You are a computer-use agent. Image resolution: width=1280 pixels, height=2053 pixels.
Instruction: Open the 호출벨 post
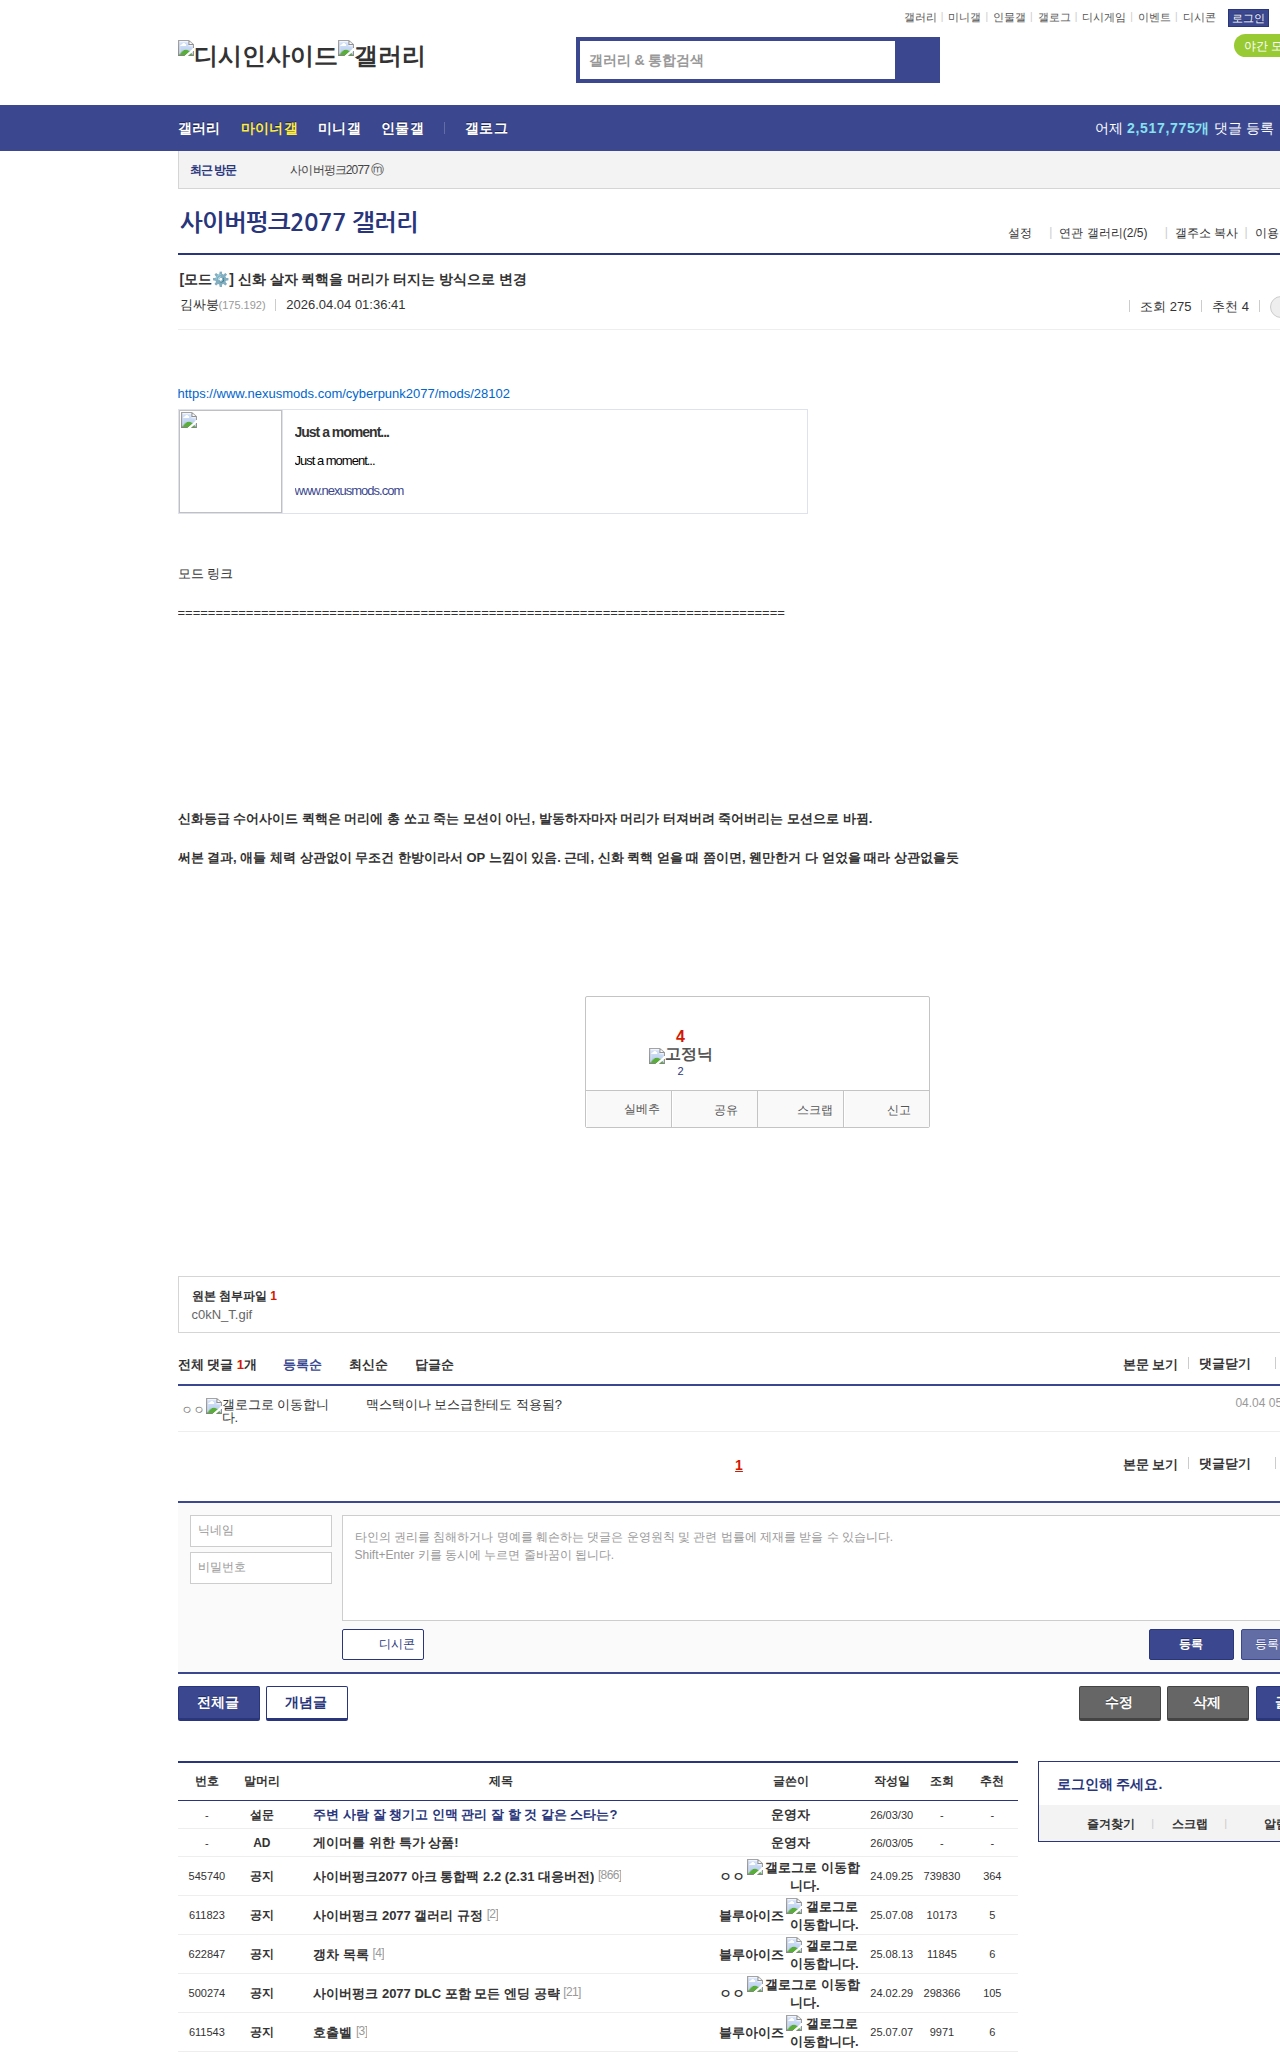coord(332,2032)
